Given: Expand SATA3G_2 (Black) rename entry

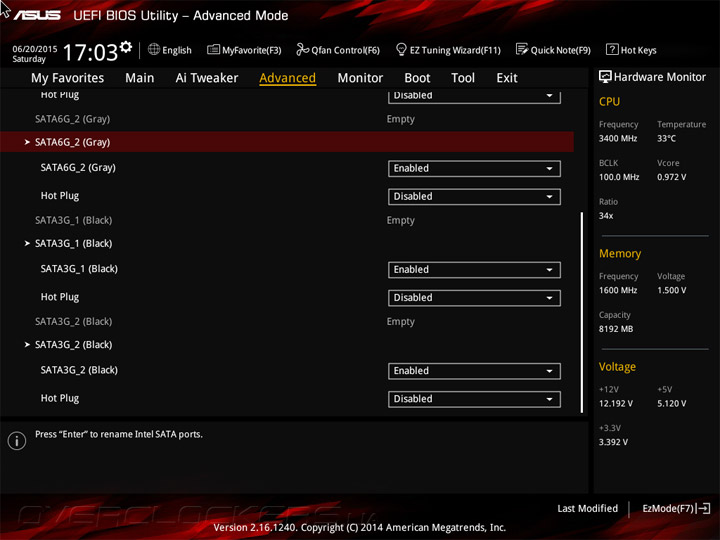Looking at the screenshot, I should click(73, 344).
